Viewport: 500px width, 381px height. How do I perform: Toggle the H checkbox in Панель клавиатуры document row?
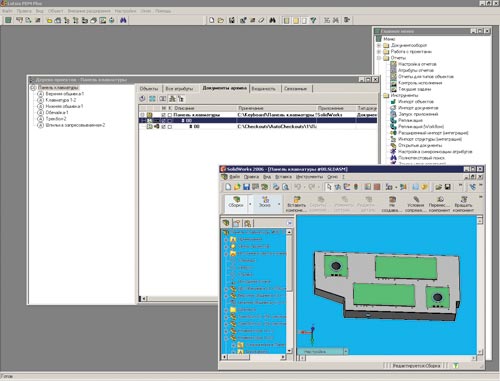coord(163,115)
